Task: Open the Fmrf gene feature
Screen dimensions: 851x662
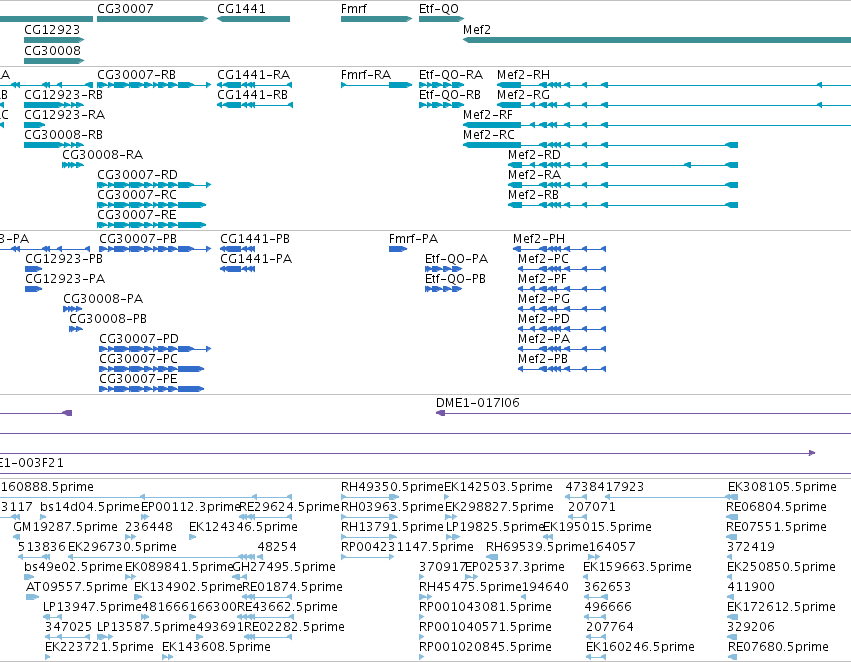Action: [376, 19]
